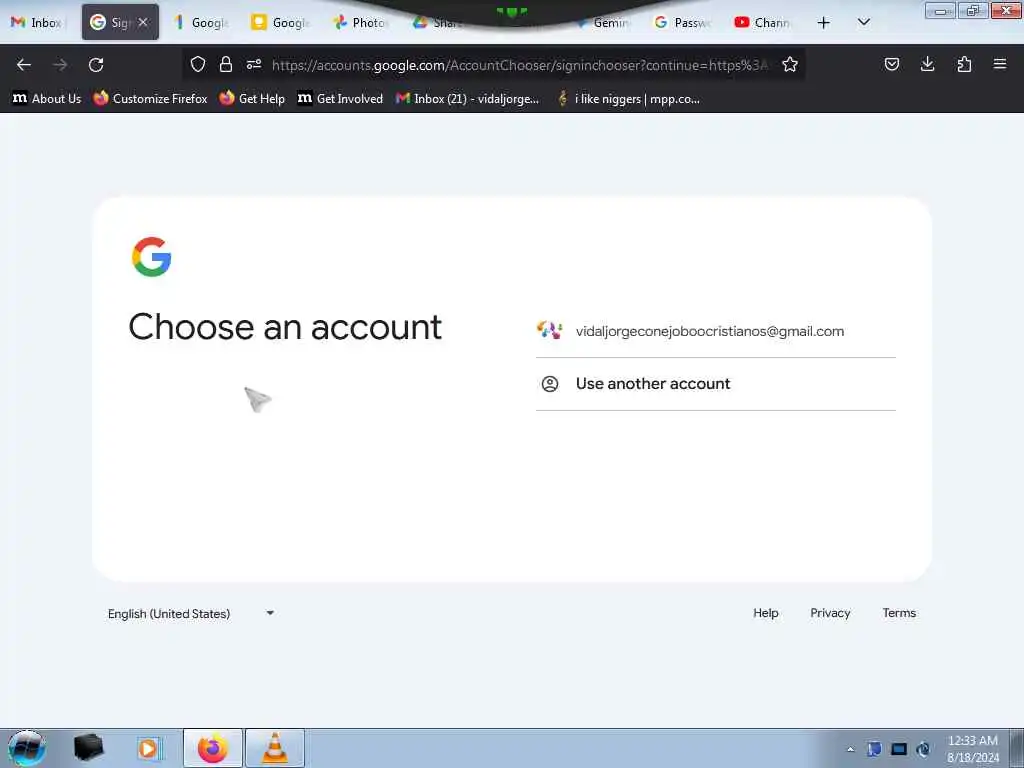The width and height of the screenshot is (1024, 768).
Task: Select Use another account
Action: pos(716,384)
